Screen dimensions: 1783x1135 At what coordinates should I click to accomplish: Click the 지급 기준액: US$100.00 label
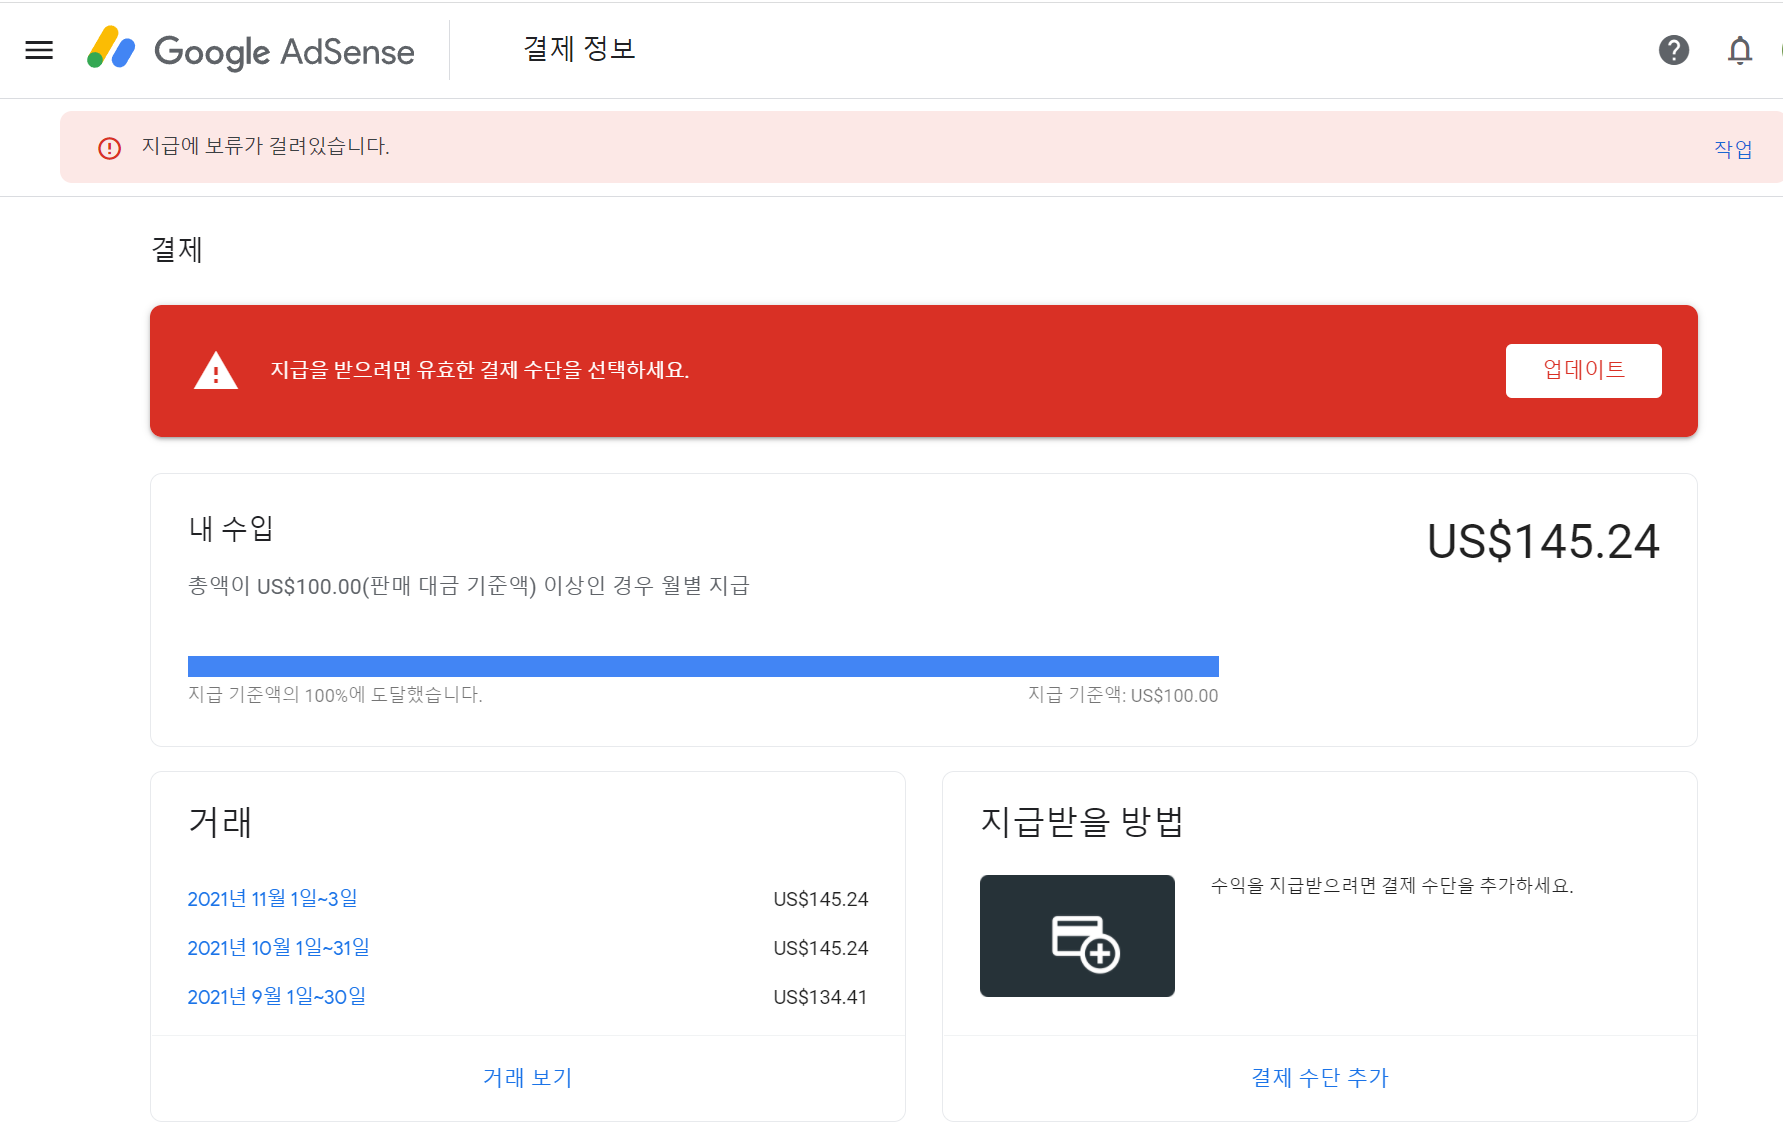[x=1123, y=695]
